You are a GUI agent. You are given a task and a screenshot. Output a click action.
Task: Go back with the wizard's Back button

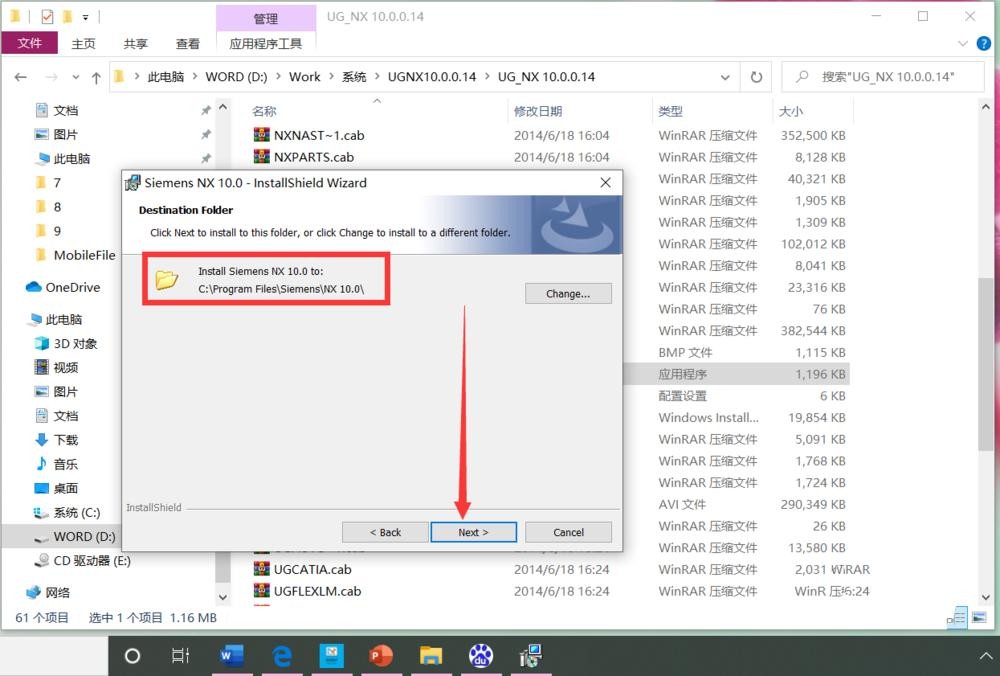click(384, 532)
